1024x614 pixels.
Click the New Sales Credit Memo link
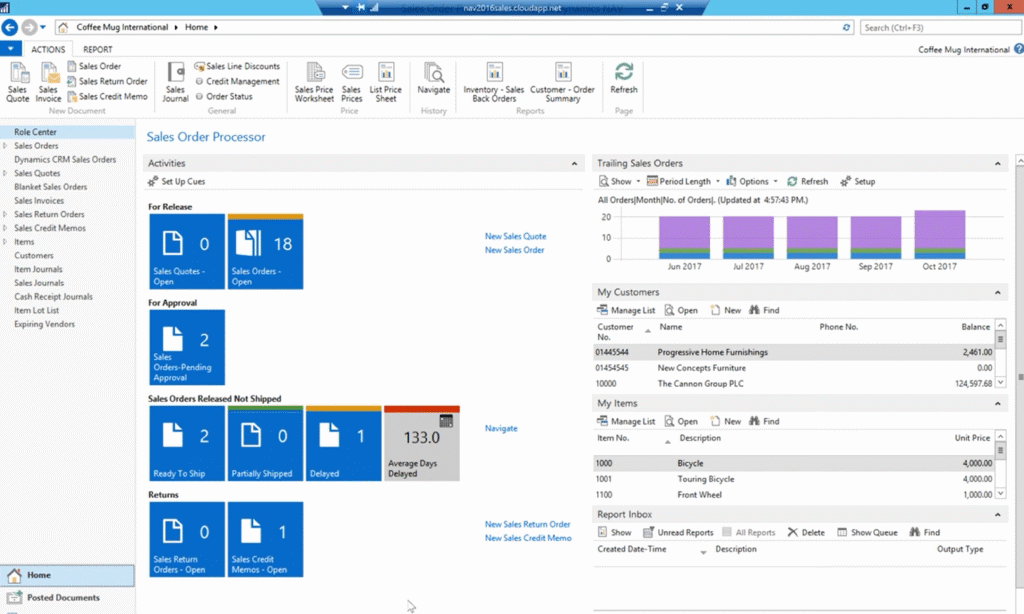click(528, 538)
